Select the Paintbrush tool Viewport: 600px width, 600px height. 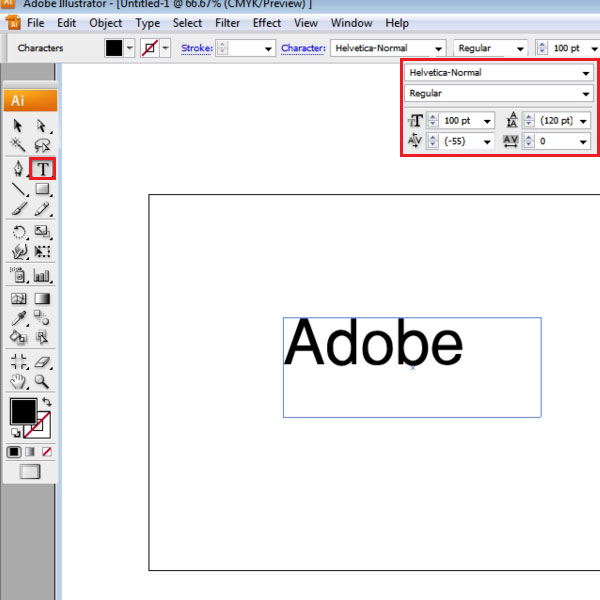coord(18,209)
